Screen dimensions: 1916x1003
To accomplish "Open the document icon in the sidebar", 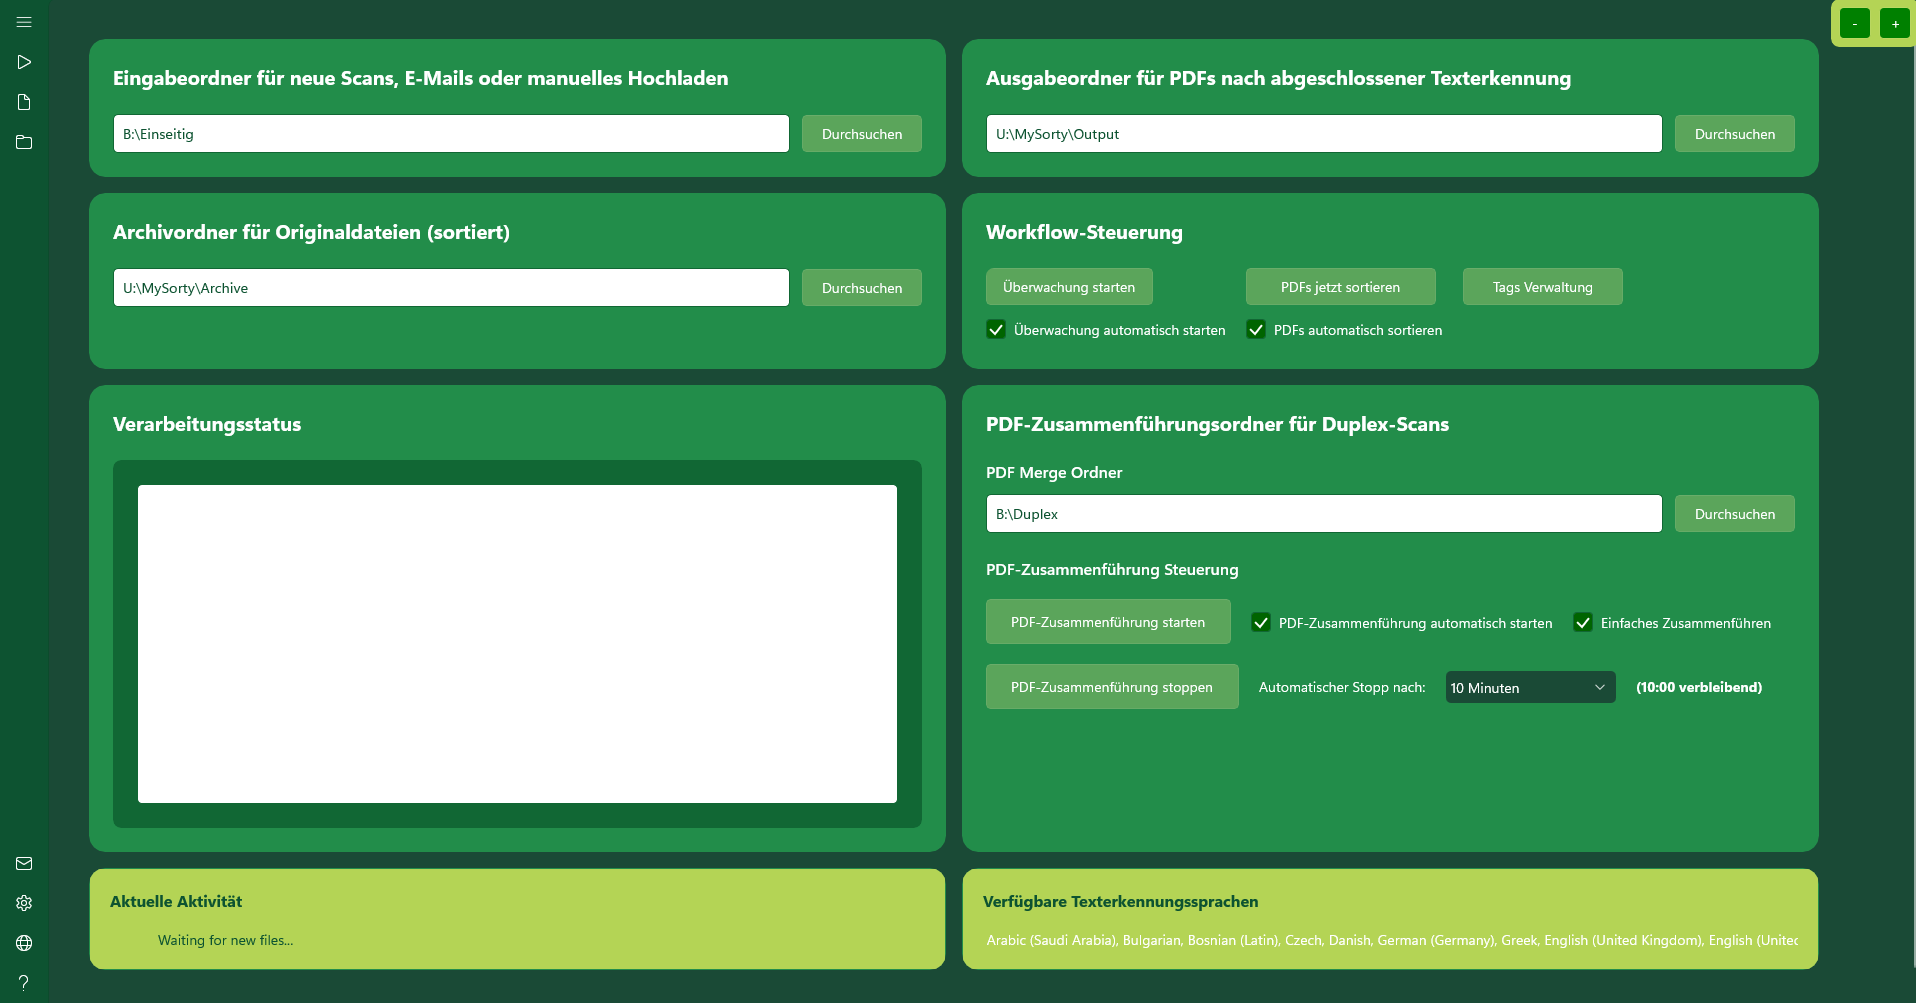I will pos(24,102).
